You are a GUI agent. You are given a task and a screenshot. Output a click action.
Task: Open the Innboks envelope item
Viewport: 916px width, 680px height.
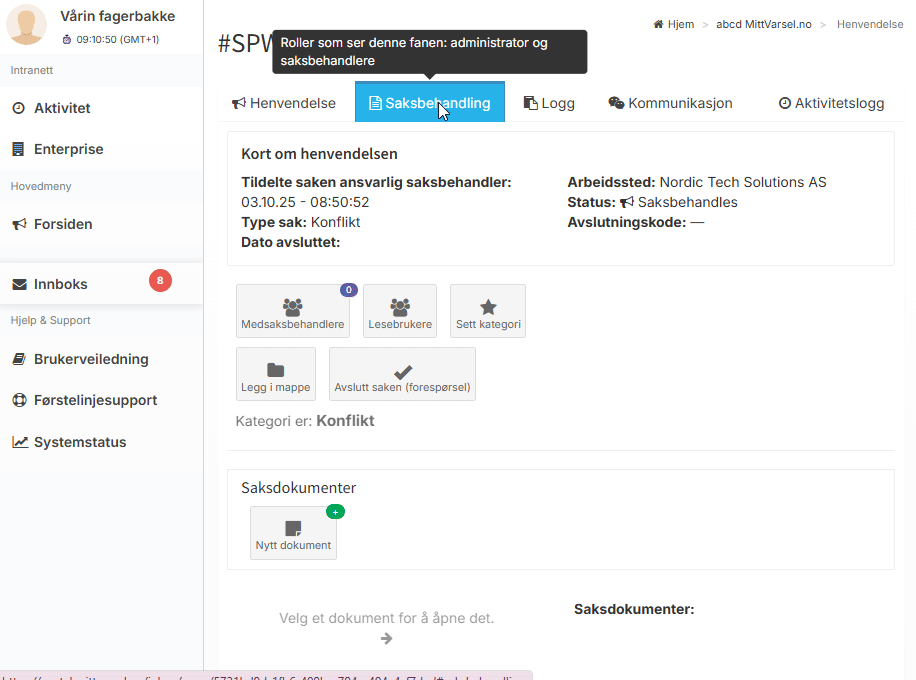pos(61,284)
